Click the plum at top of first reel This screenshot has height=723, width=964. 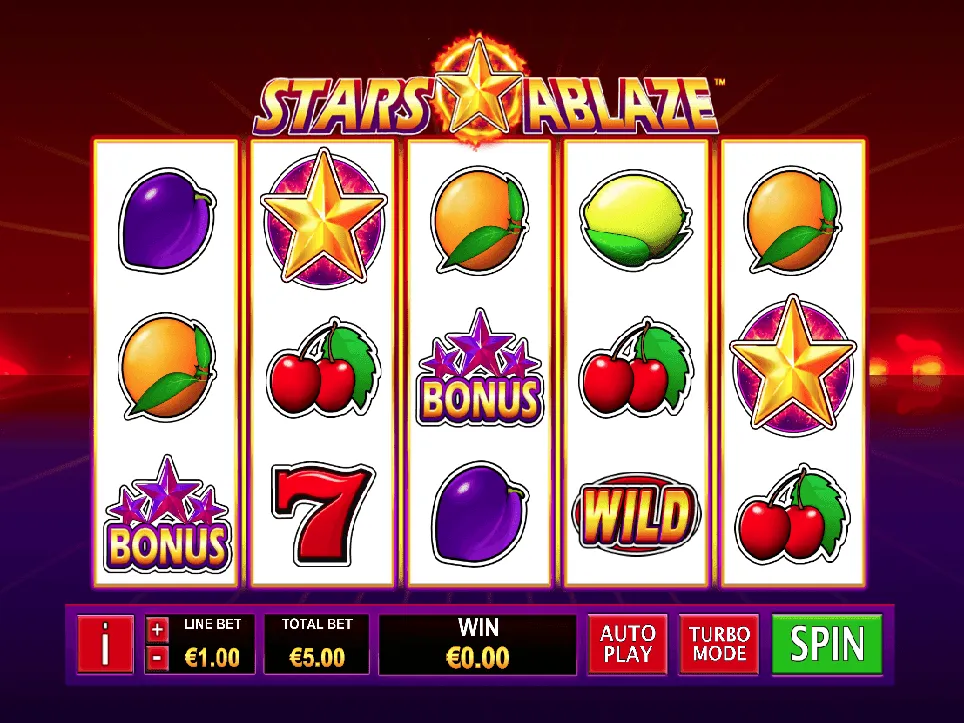pyautogui.click(x=166, y=220)
